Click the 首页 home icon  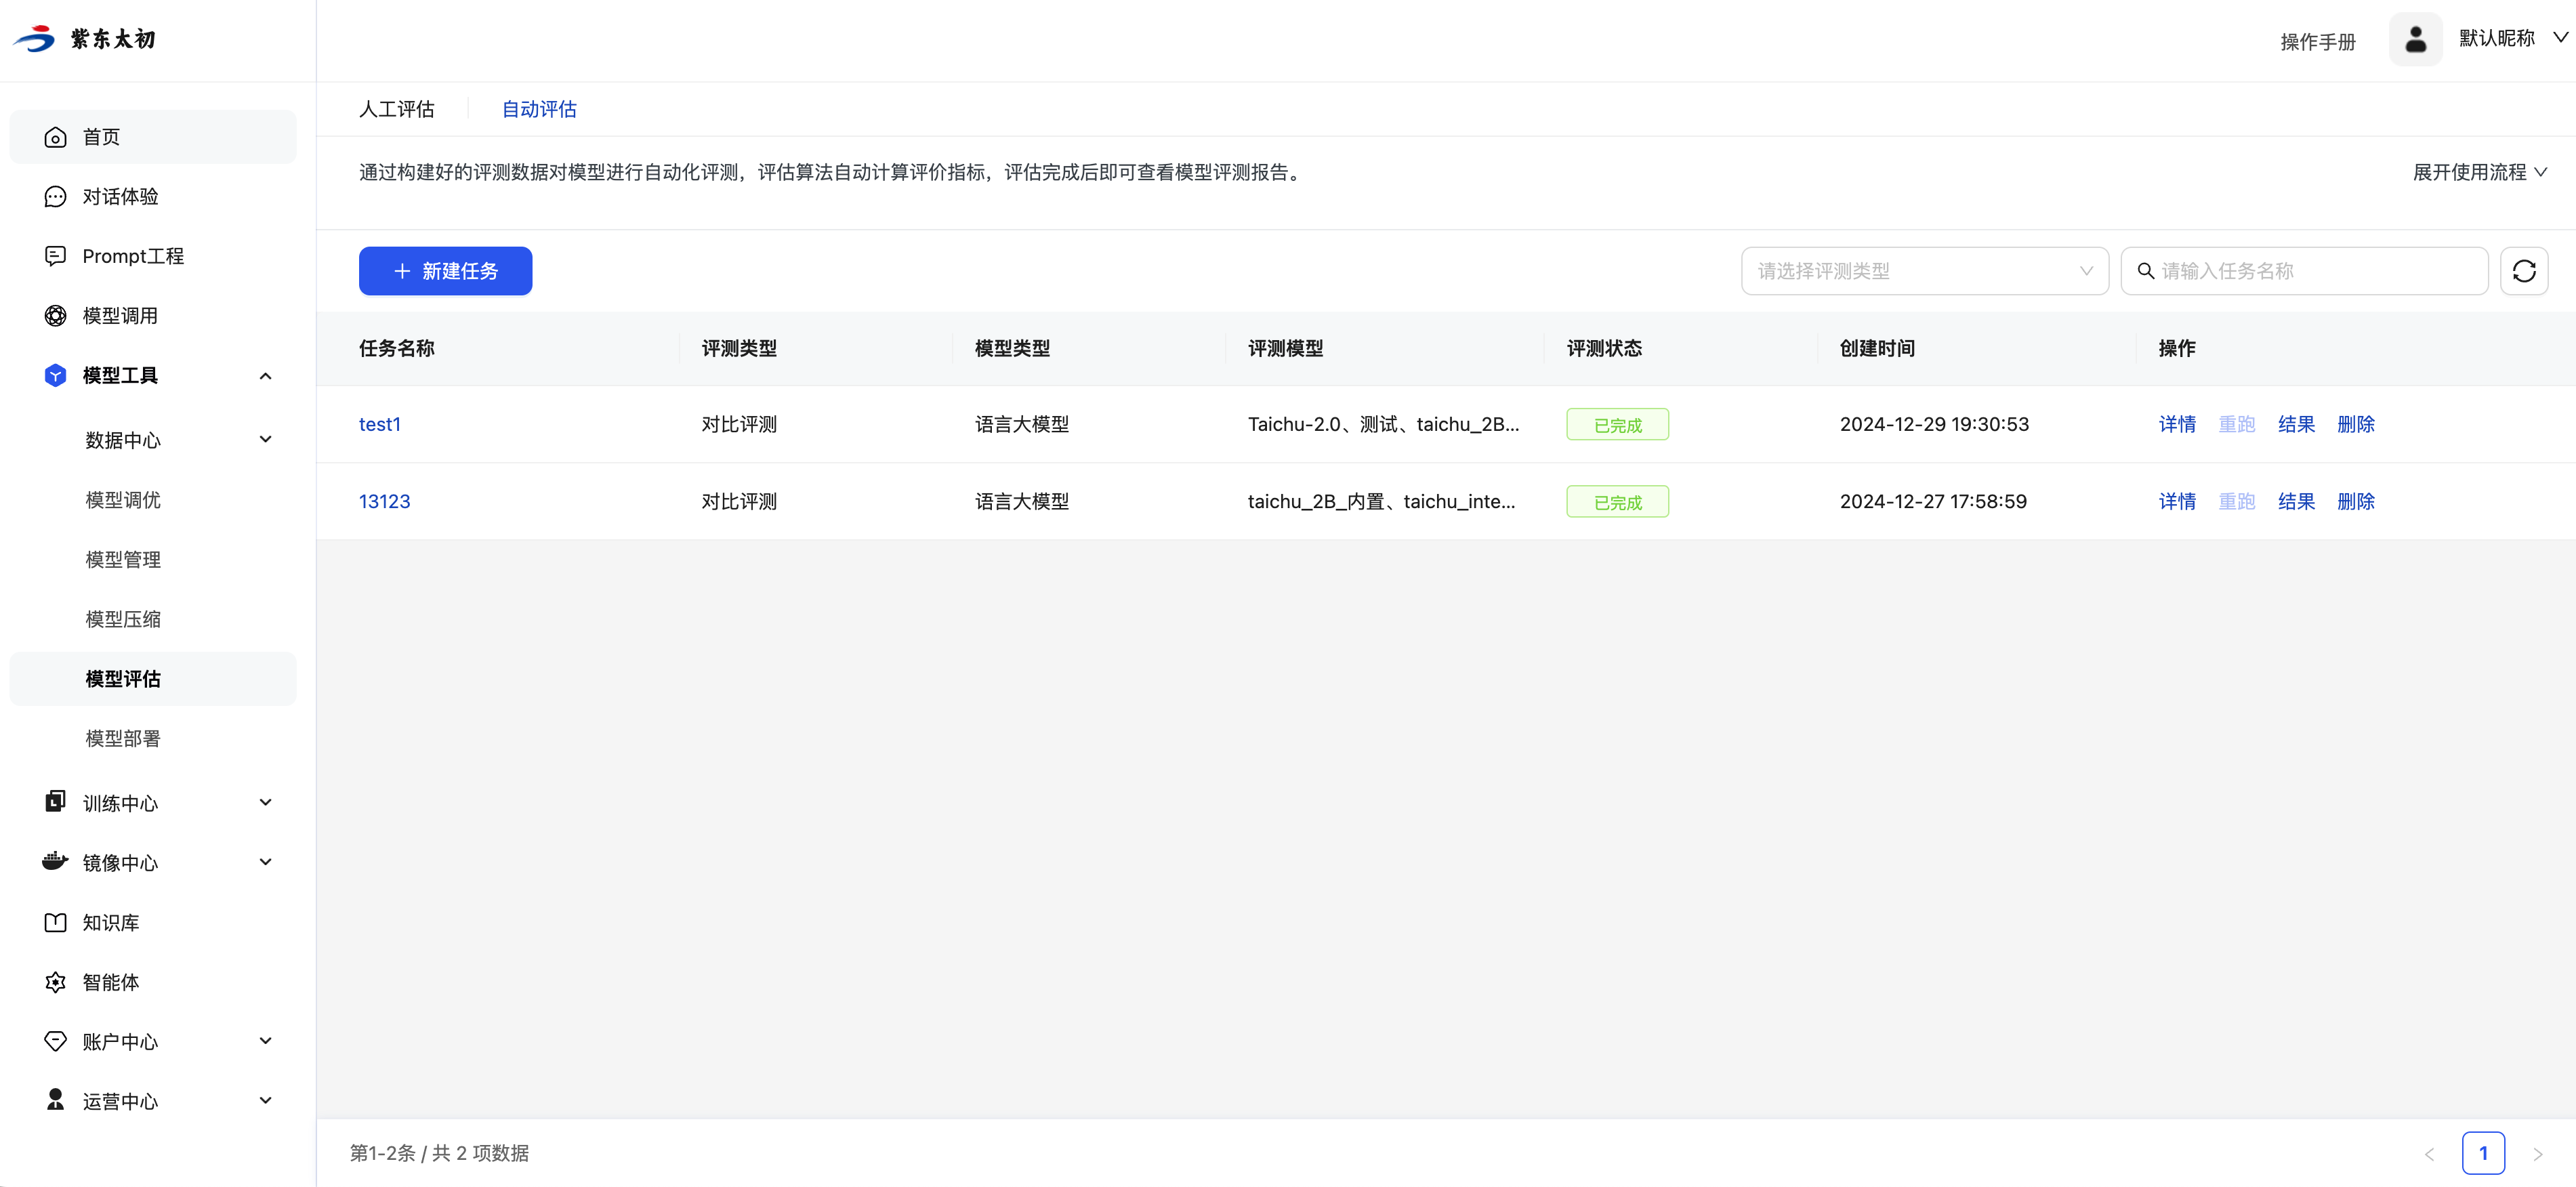55,137
